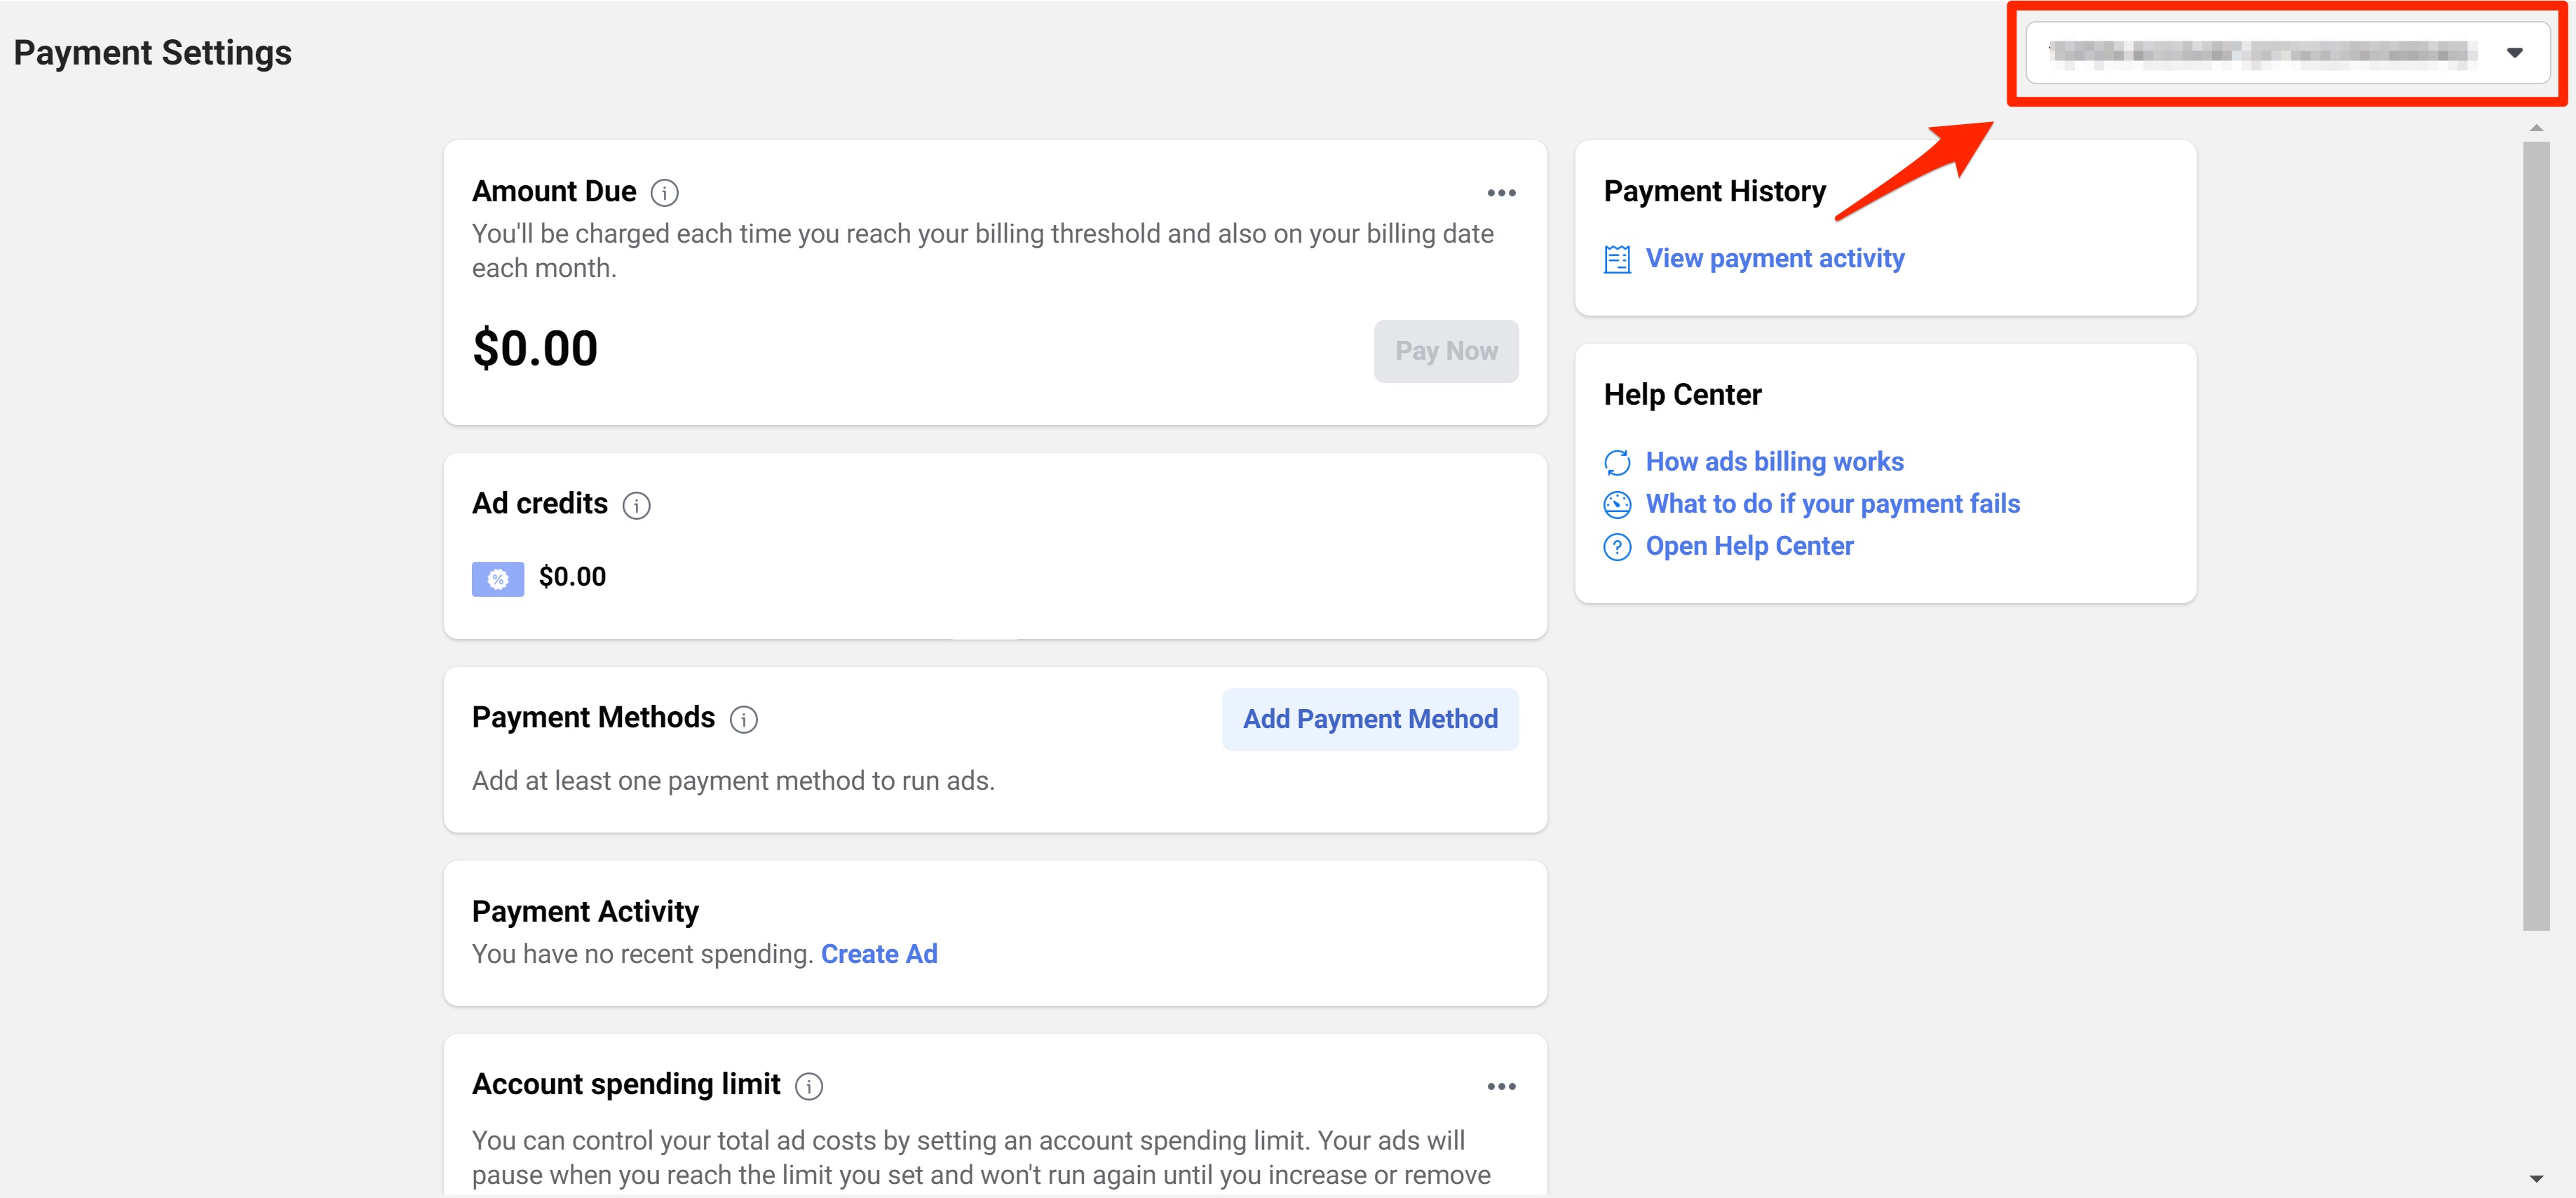Click the Ad credits info icon
The image size is (2576, 1198).
pyautogui.click(x=636, y=505)
